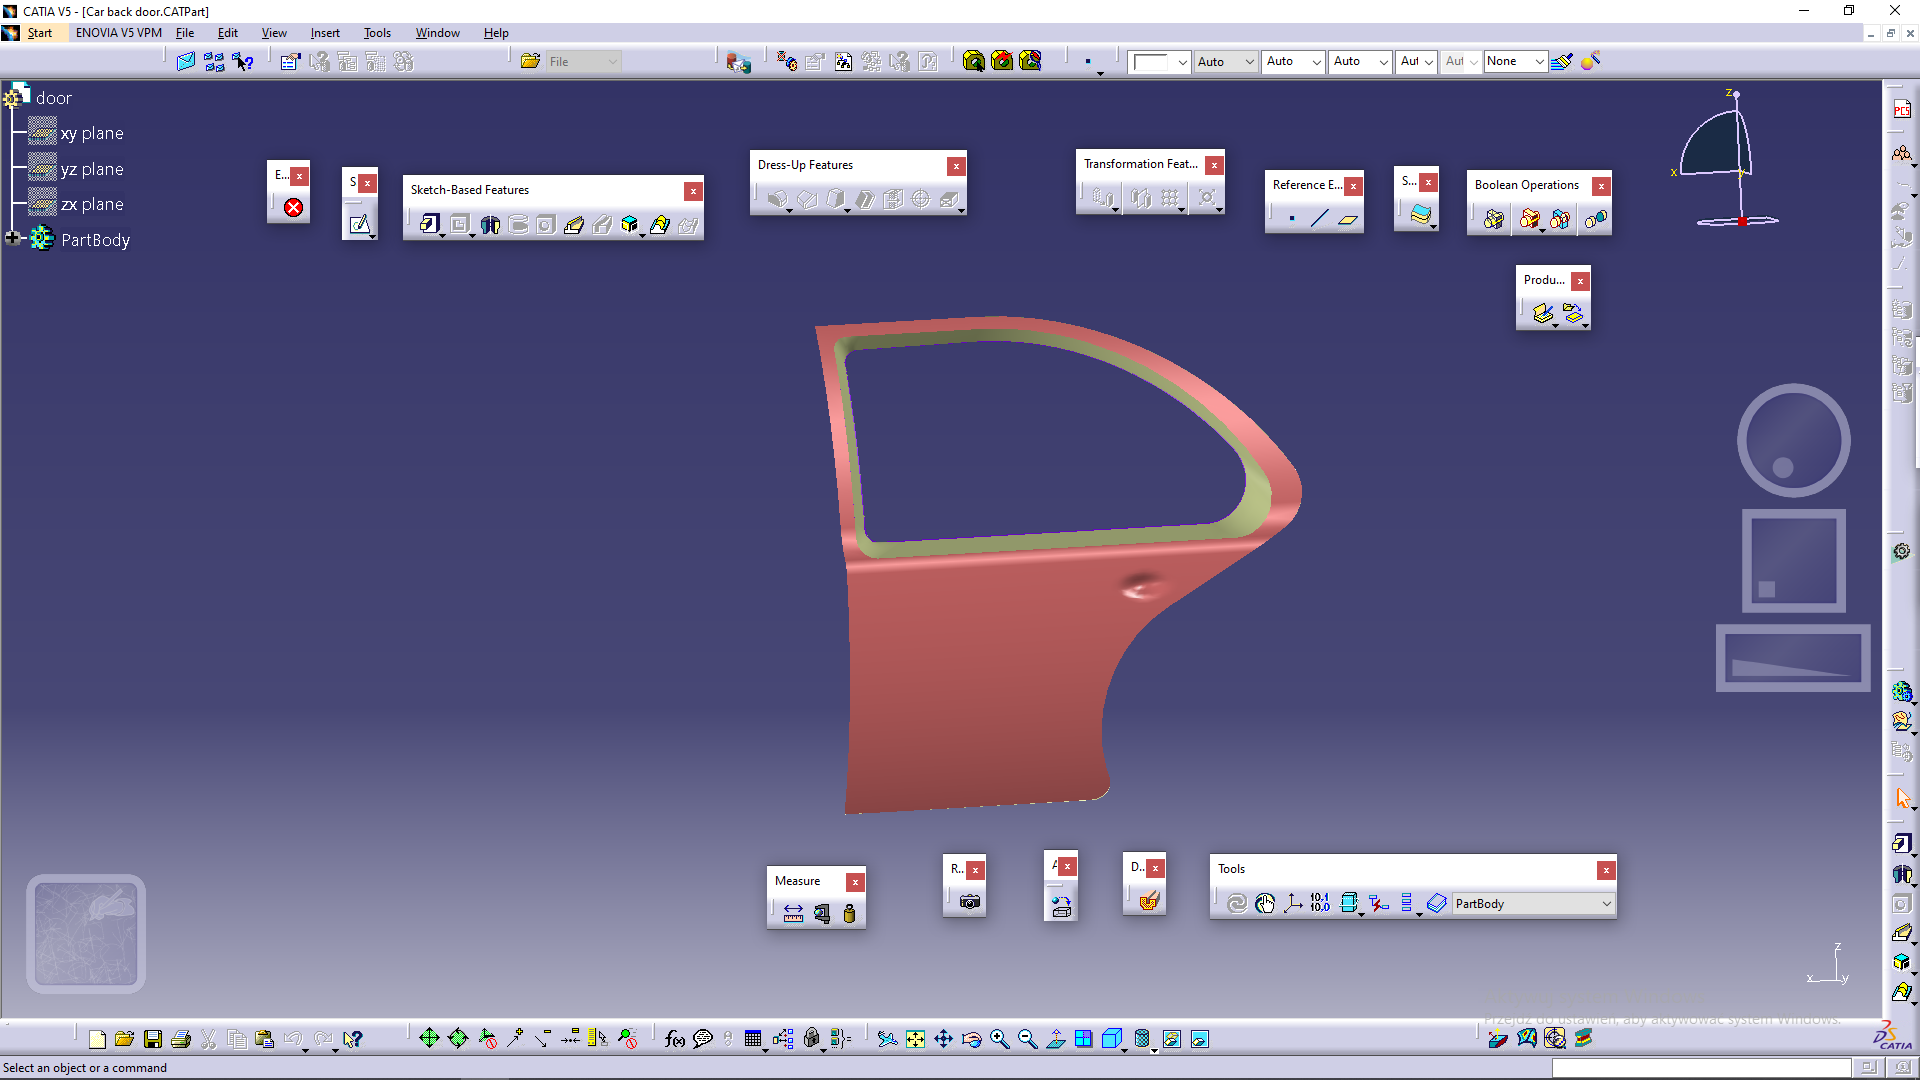Select the yz plane tree item
The height and width of the screenshot is (1080, 1920).
coord(91,169)
